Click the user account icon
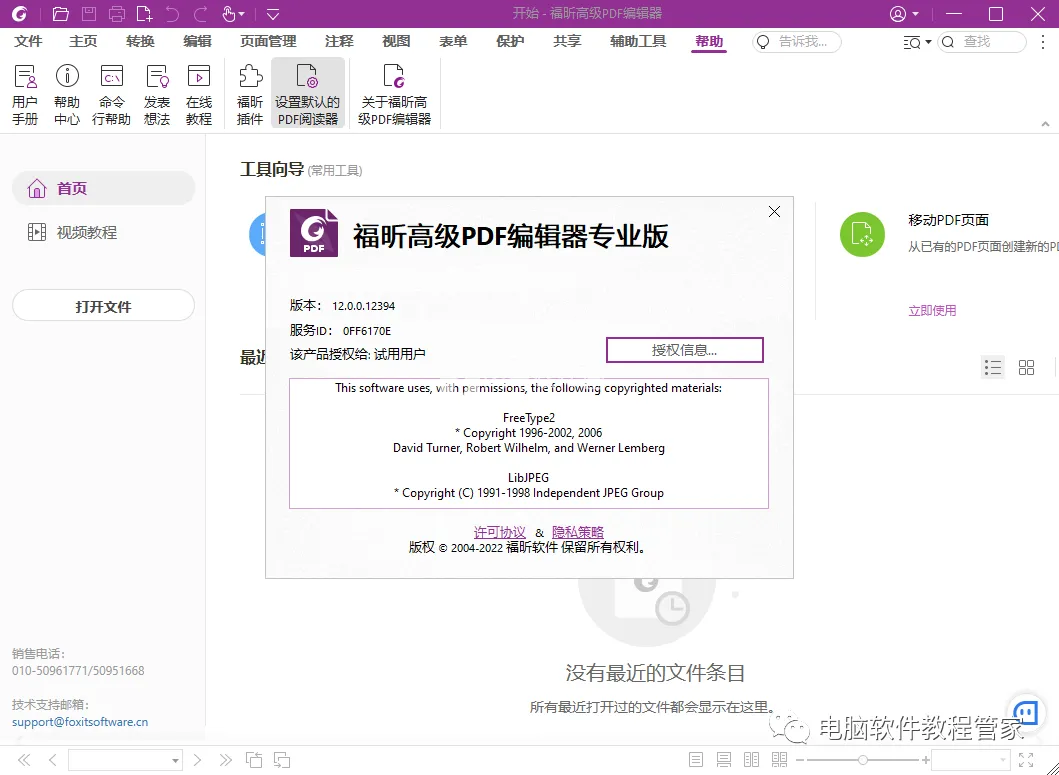This screenshot has width=1059, height=775. 898,14
